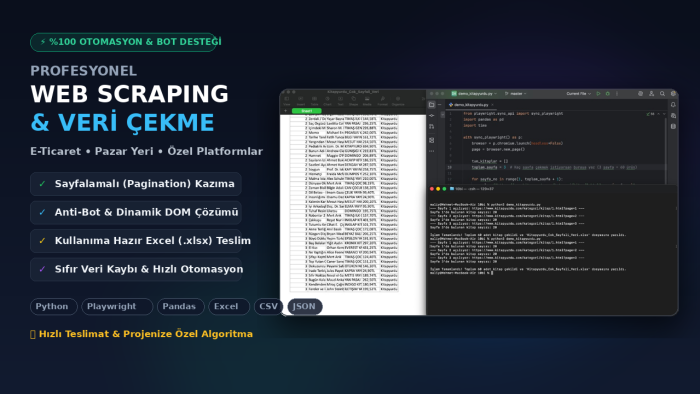This screenshot has width=700, height=394.
Task: Close the demo_kitapyurdu.py editor tab
Action: (492, 105)
